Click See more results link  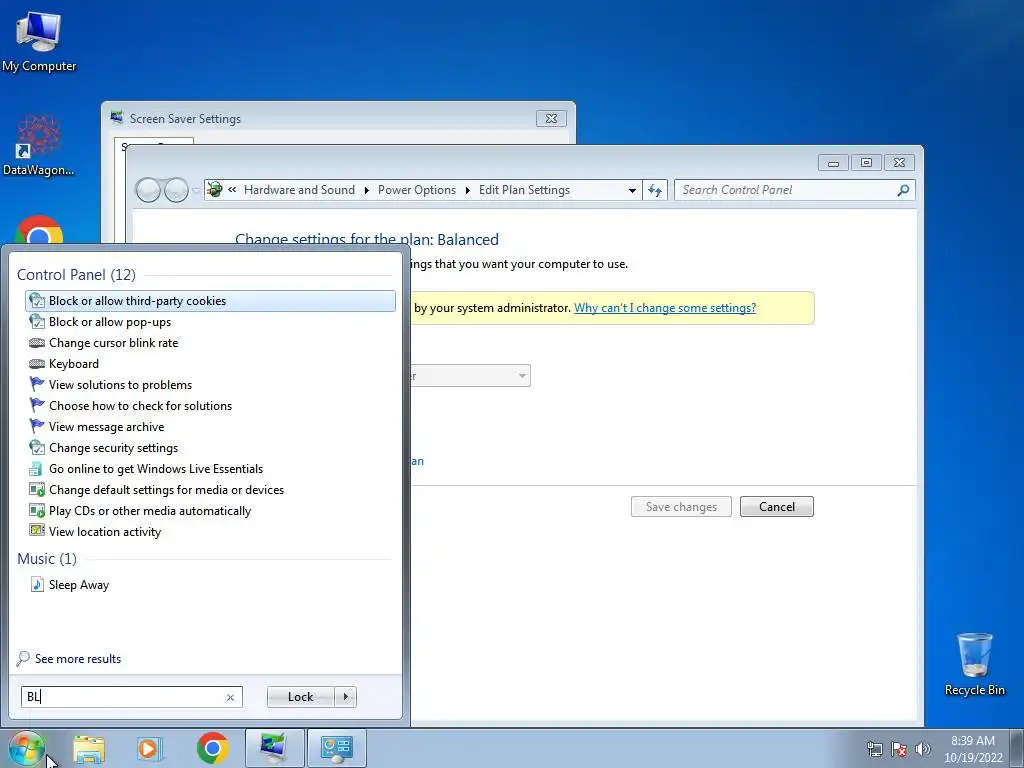[x=78, y=659]
